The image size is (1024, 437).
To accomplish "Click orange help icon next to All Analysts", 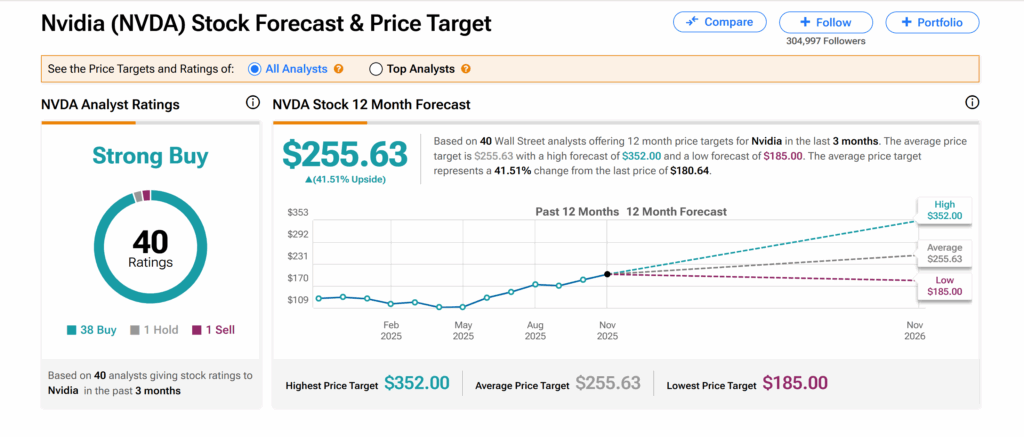I will pyautogui.click(x=339, y=69).
